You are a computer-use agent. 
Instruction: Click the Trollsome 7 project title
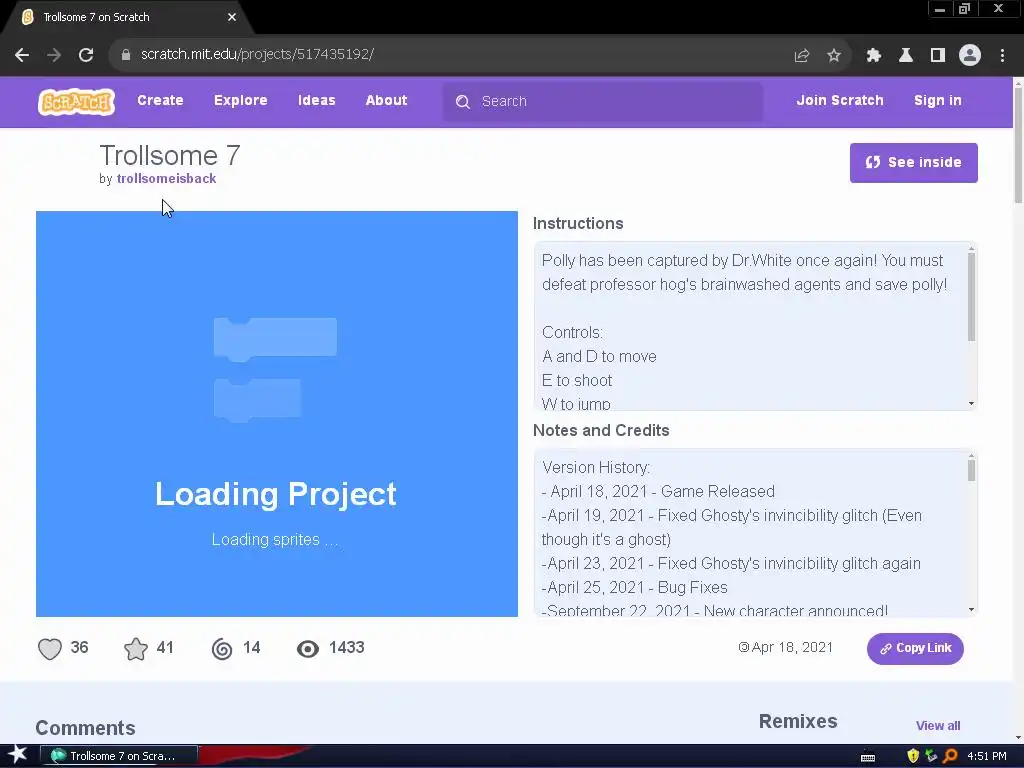coord(170,155)
